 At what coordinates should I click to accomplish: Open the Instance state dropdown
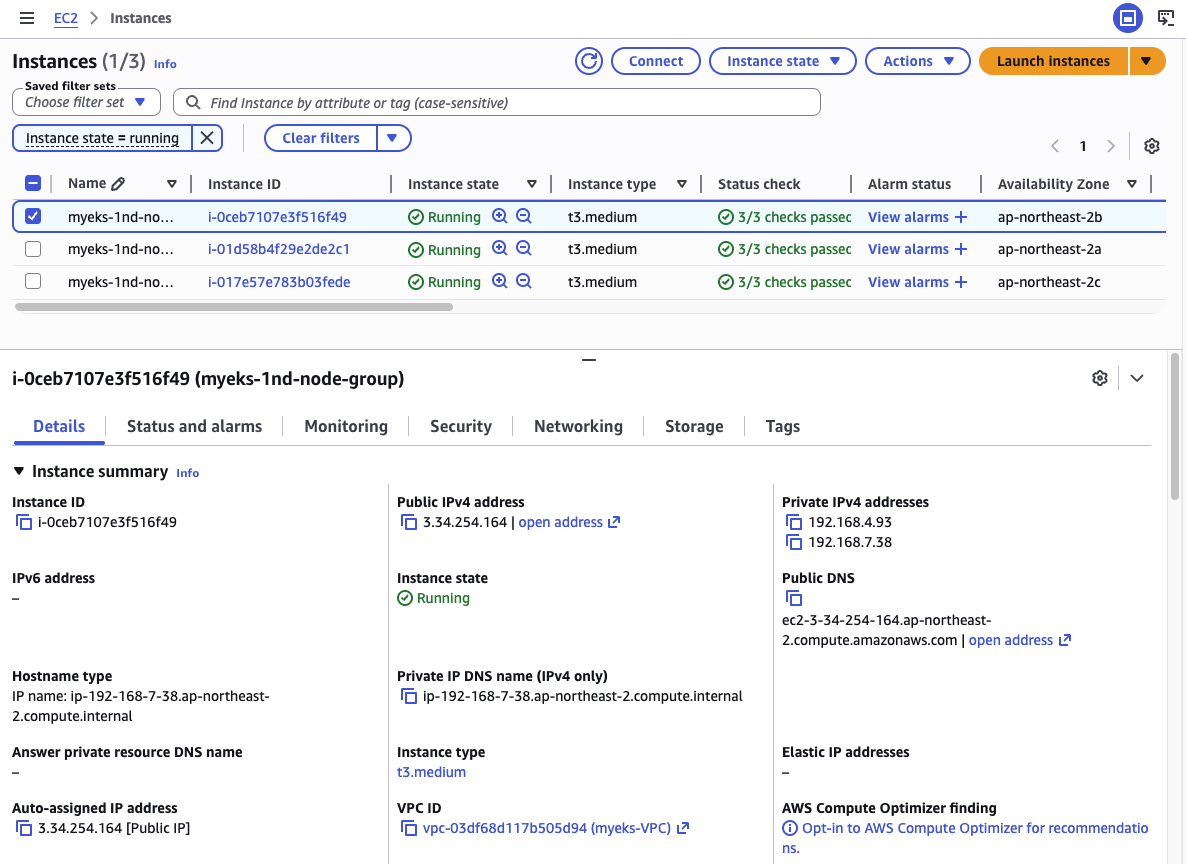click(782, 61)
